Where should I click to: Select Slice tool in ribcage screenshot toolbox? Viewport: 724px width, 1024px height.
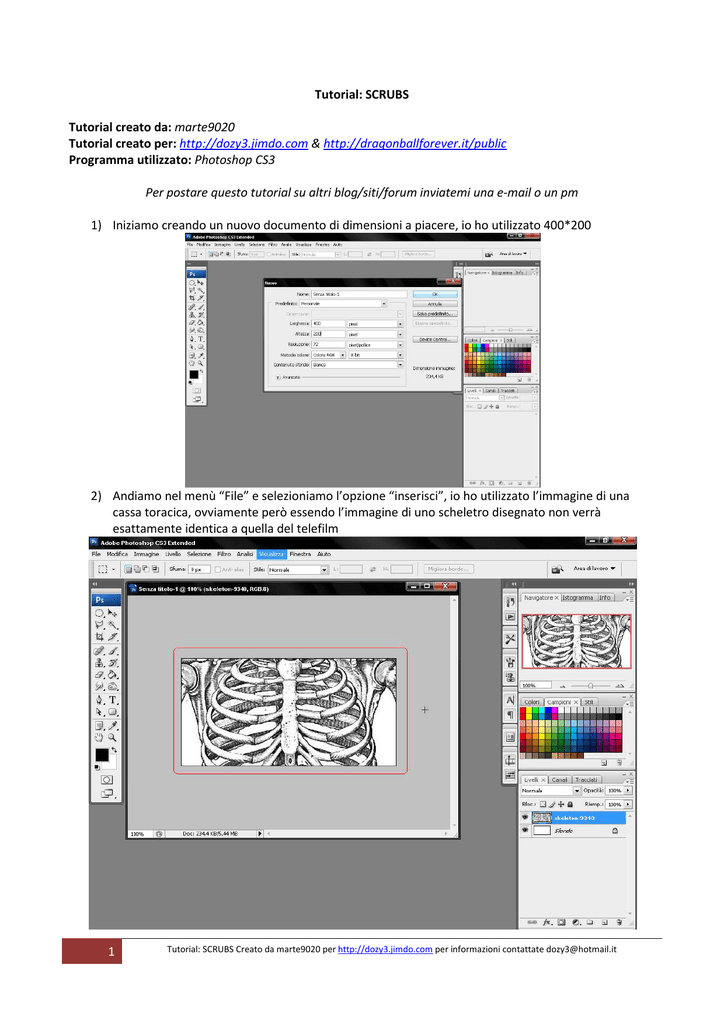[113, 637]
